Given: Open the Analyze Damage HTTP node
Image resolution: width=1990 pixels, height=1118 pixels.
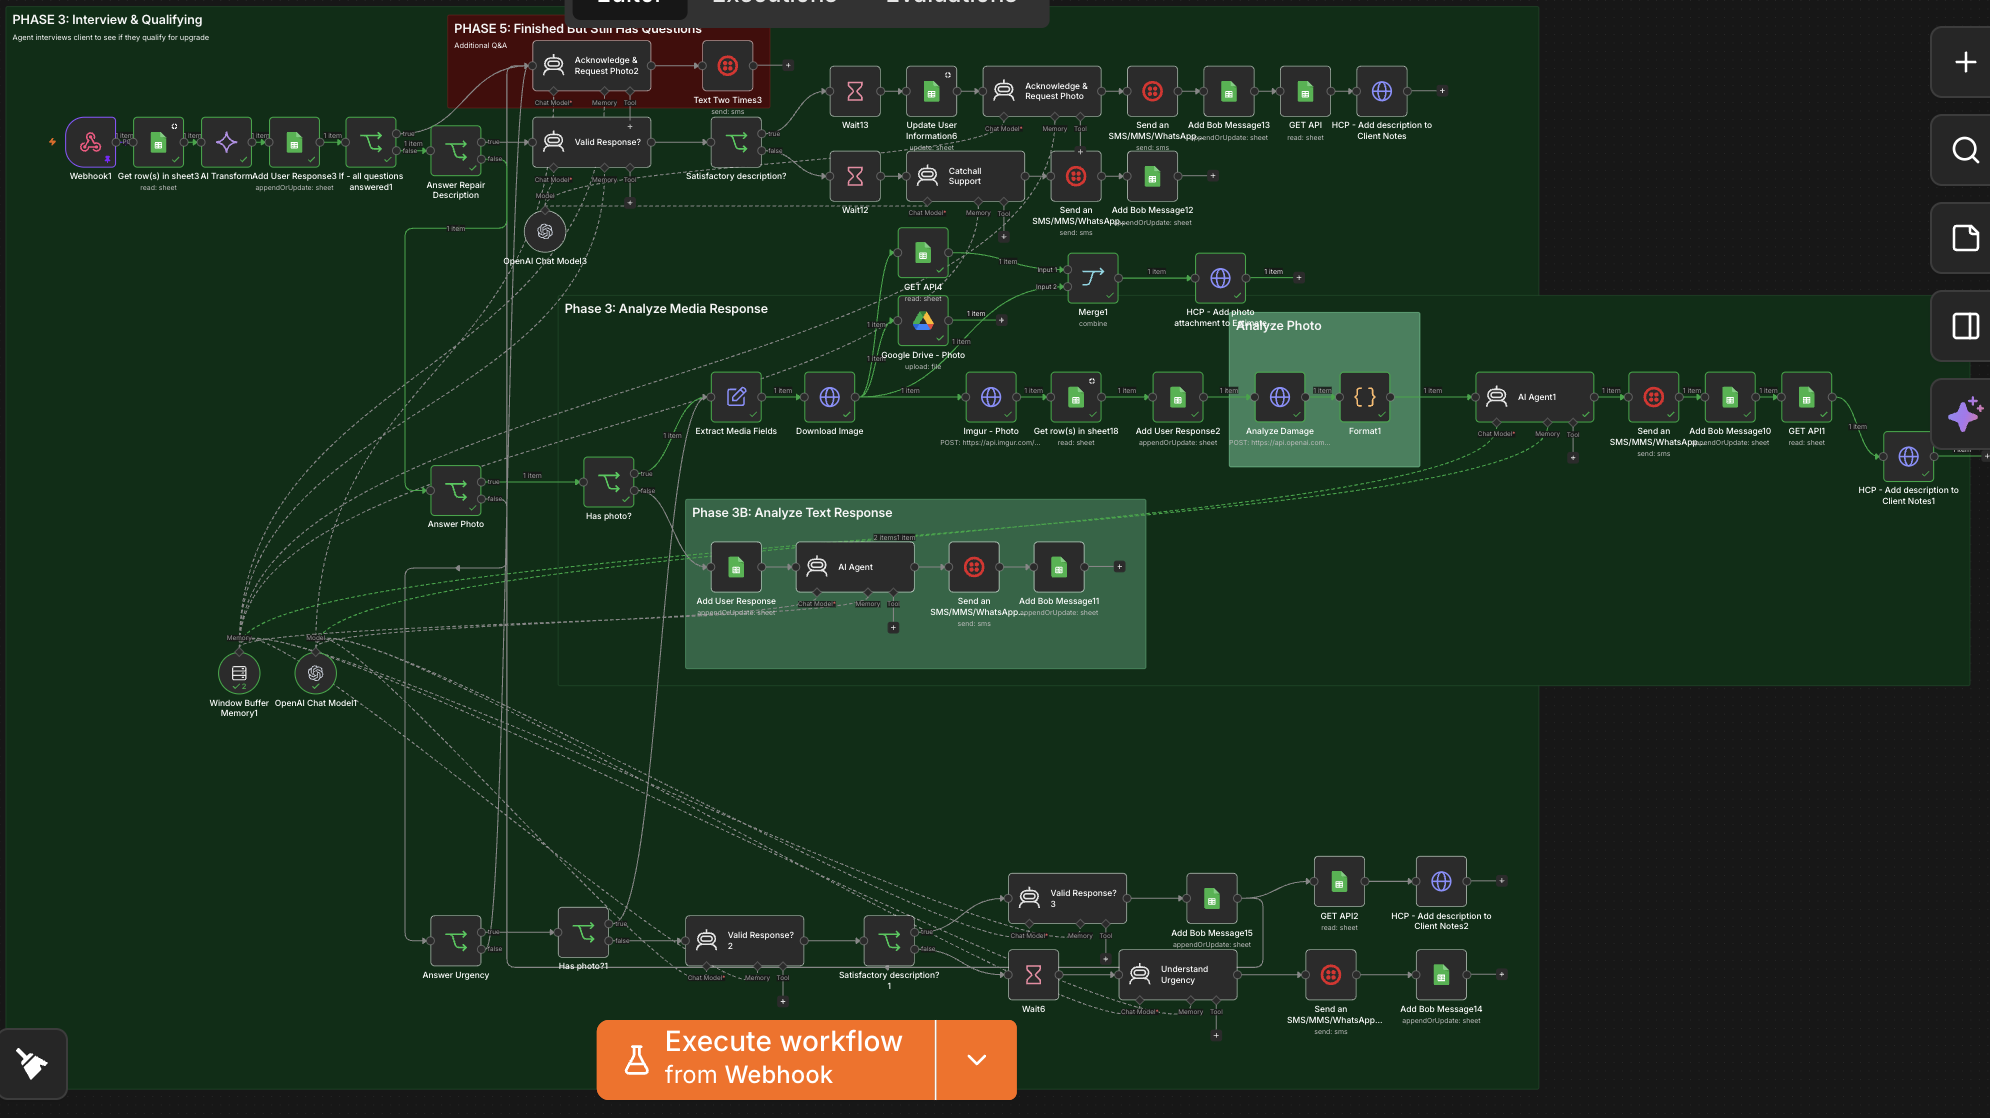Looking at the screenshot, I should point(1280,398).
